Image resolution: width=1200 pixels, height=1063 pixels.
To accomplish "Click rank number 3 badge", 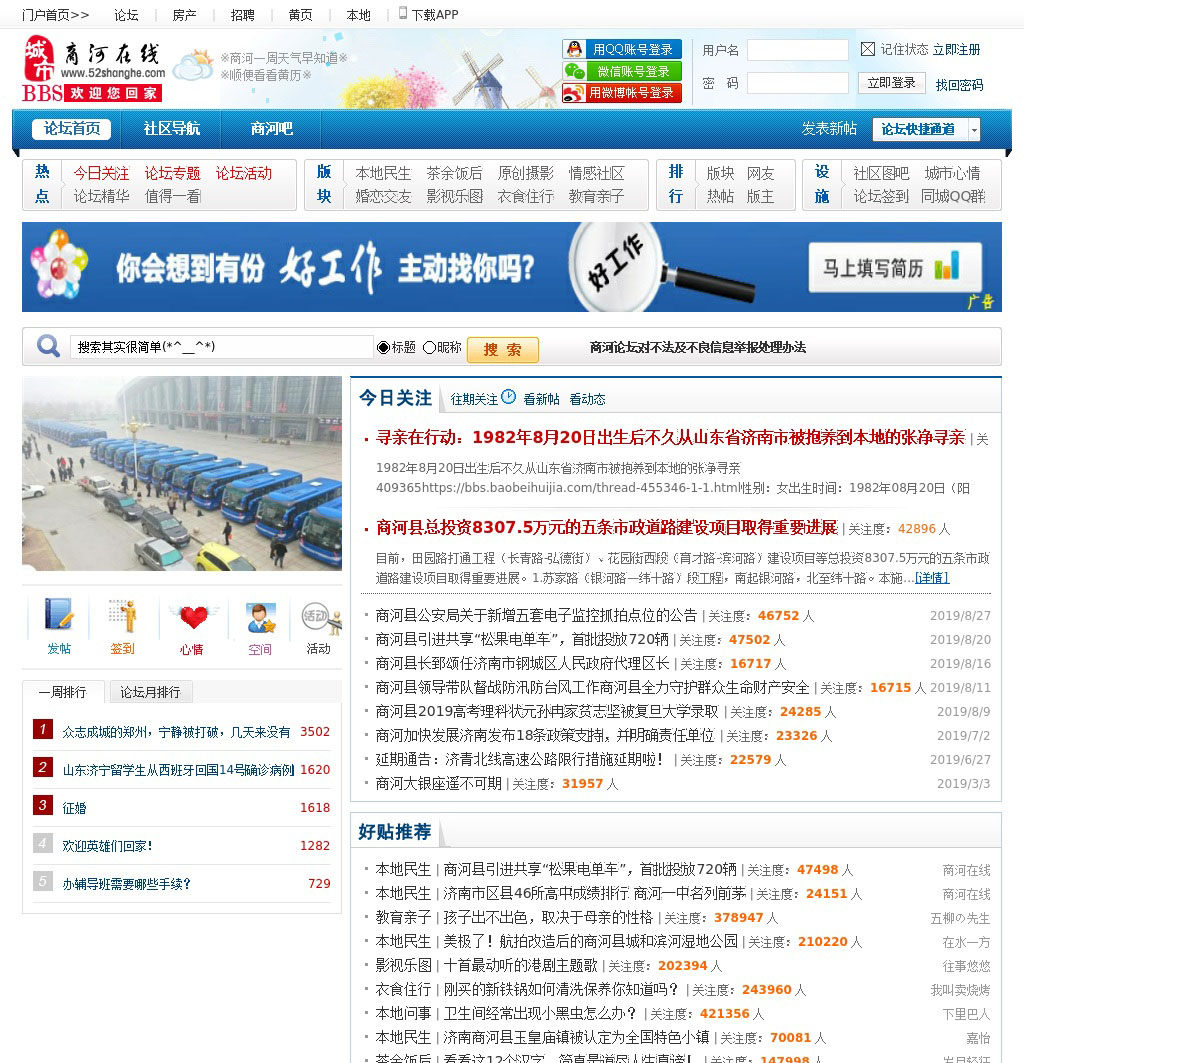I will [x=42, y=805].
